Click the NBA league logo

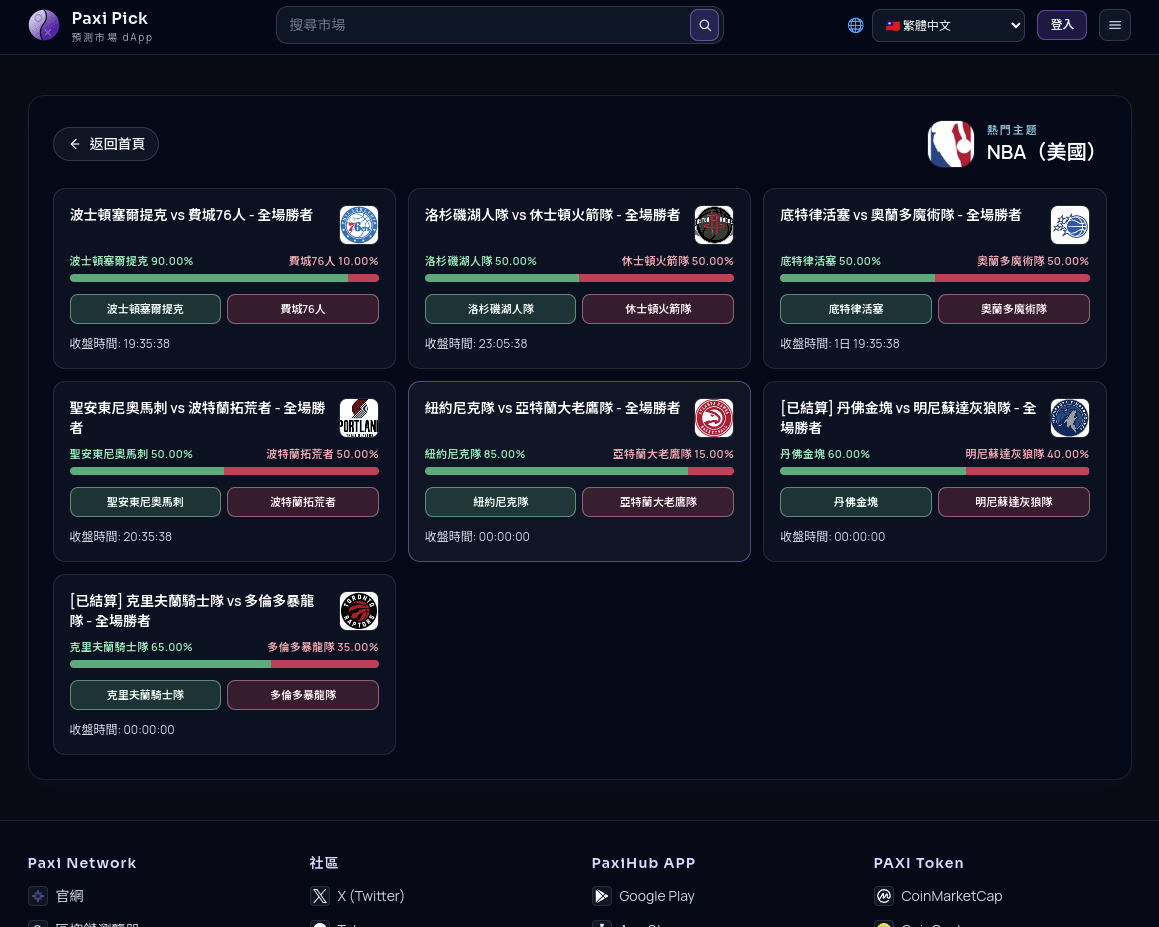point(951,144)
